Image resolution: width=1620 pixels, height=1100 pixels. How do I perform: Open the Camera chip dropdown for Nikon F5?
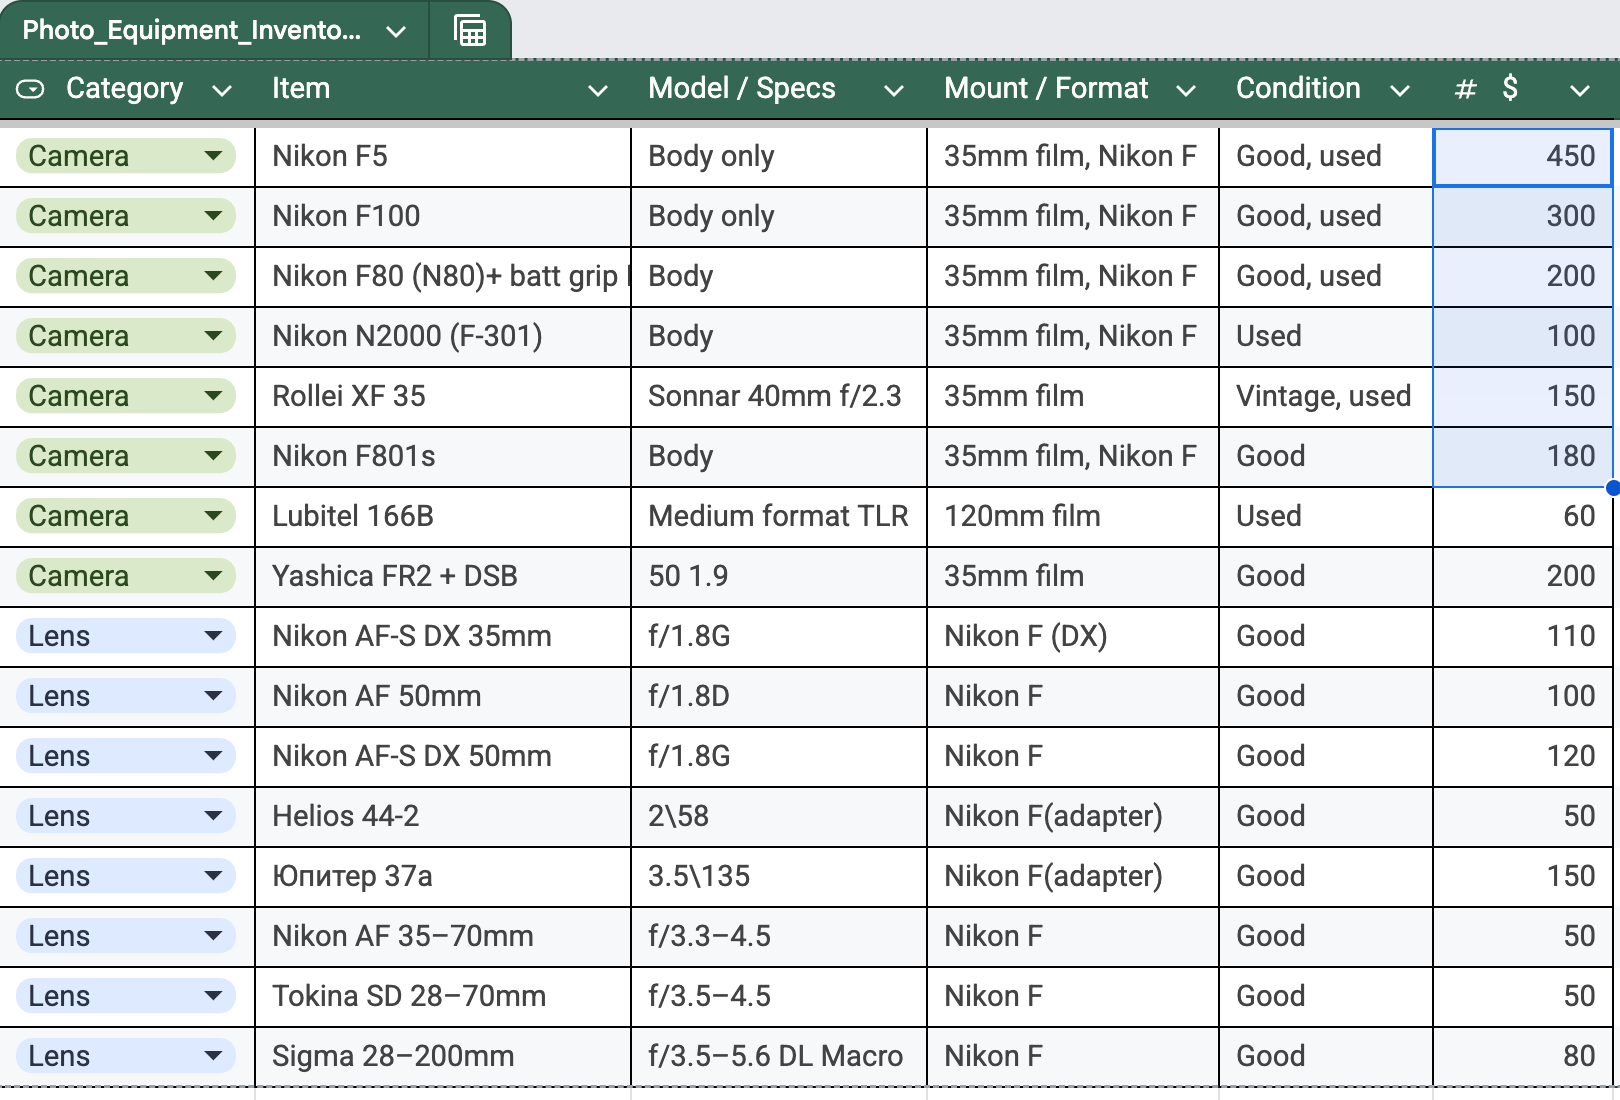point(212,156)
